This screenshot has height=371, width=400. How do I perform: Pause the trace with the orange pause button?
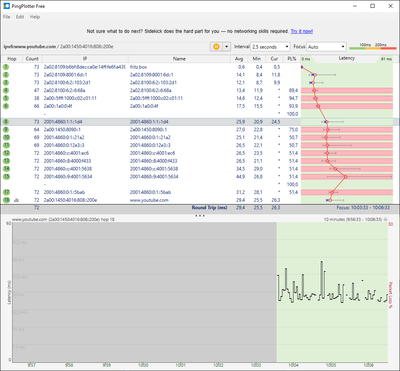216,47
